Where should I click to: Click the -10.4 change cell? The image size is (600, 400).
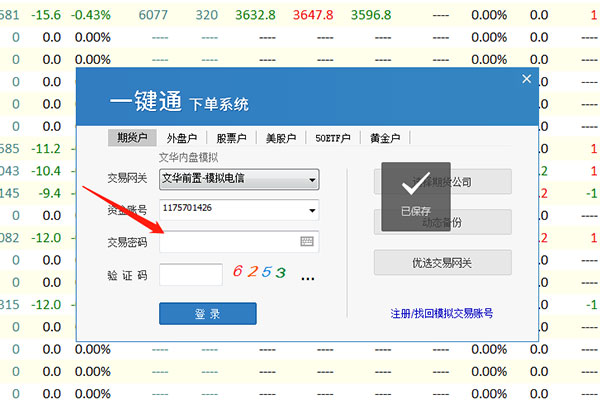46,171
